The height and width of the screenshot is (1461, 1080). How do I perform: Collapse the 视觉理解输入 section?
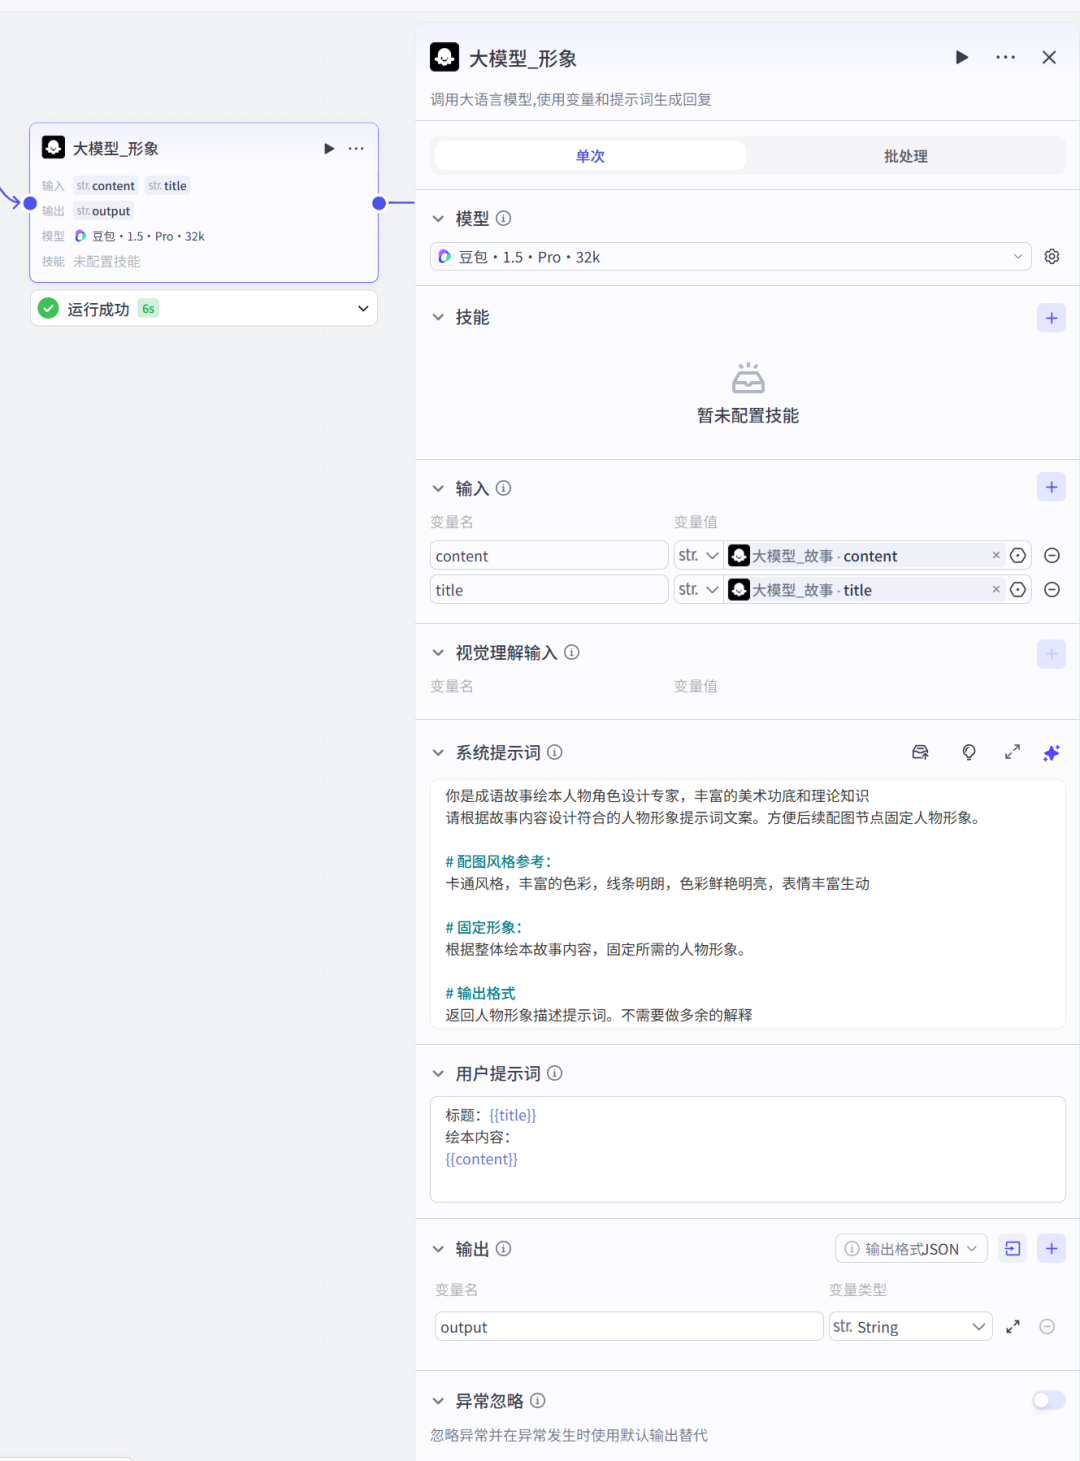pos(438,652)
